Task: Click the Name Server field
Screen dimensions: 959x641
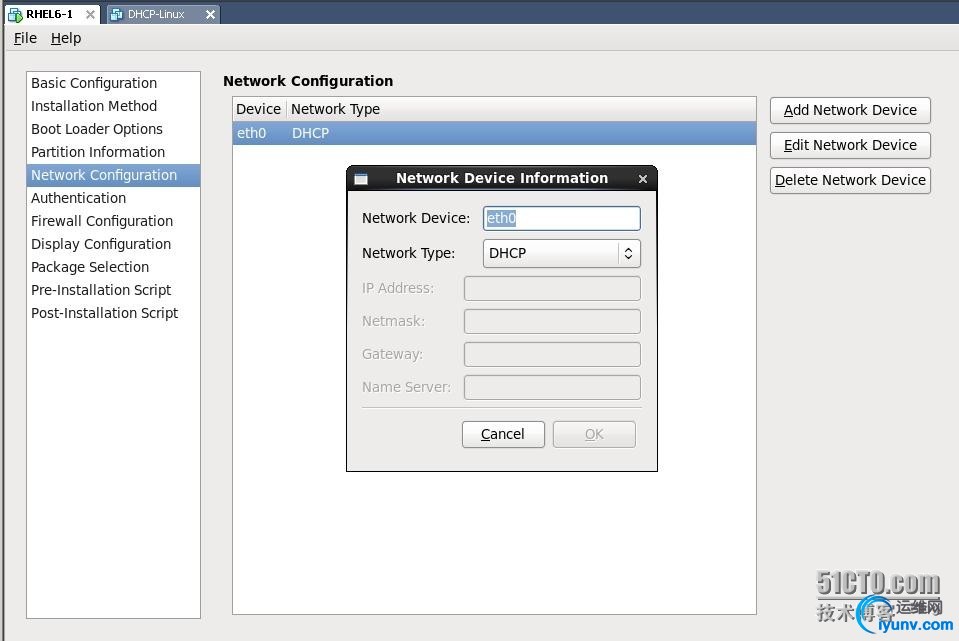Action: coord(552,387)
